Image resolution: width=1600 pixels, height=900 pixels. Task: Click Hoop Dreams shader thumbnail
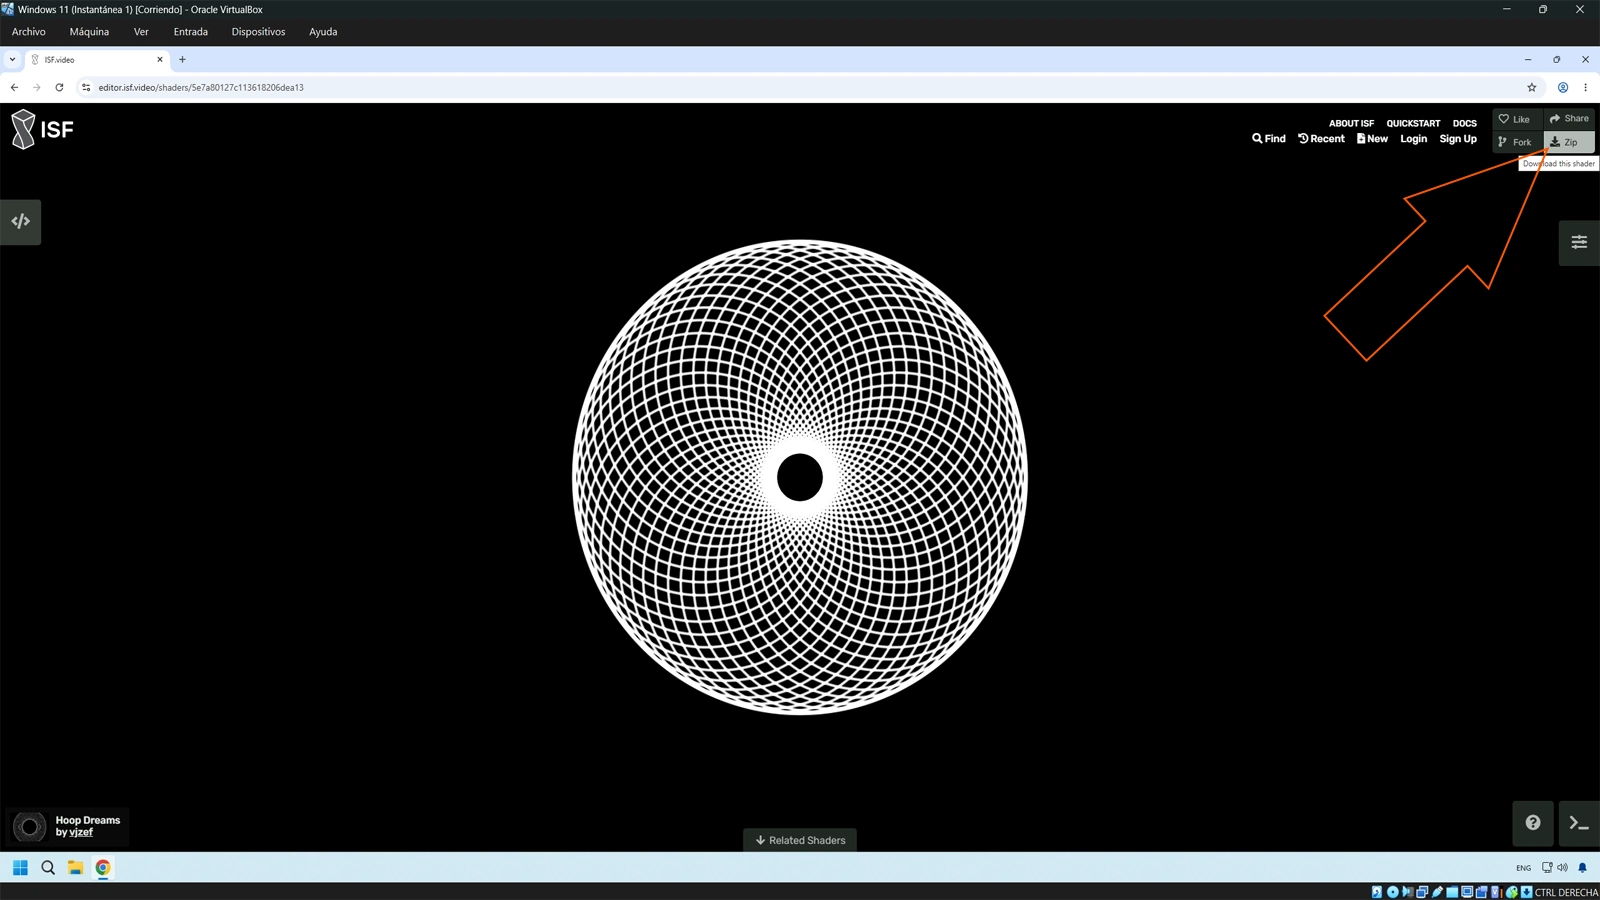29,826
